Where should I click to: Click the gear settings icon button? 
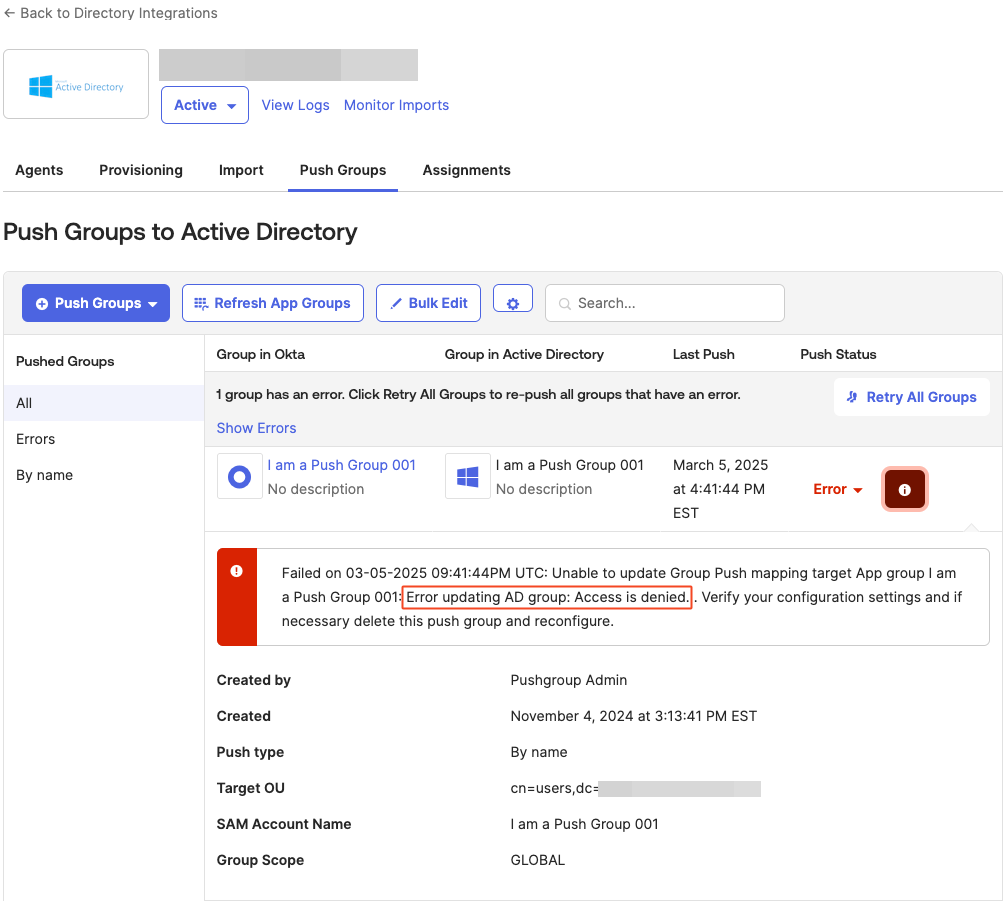tap(513, 303)
